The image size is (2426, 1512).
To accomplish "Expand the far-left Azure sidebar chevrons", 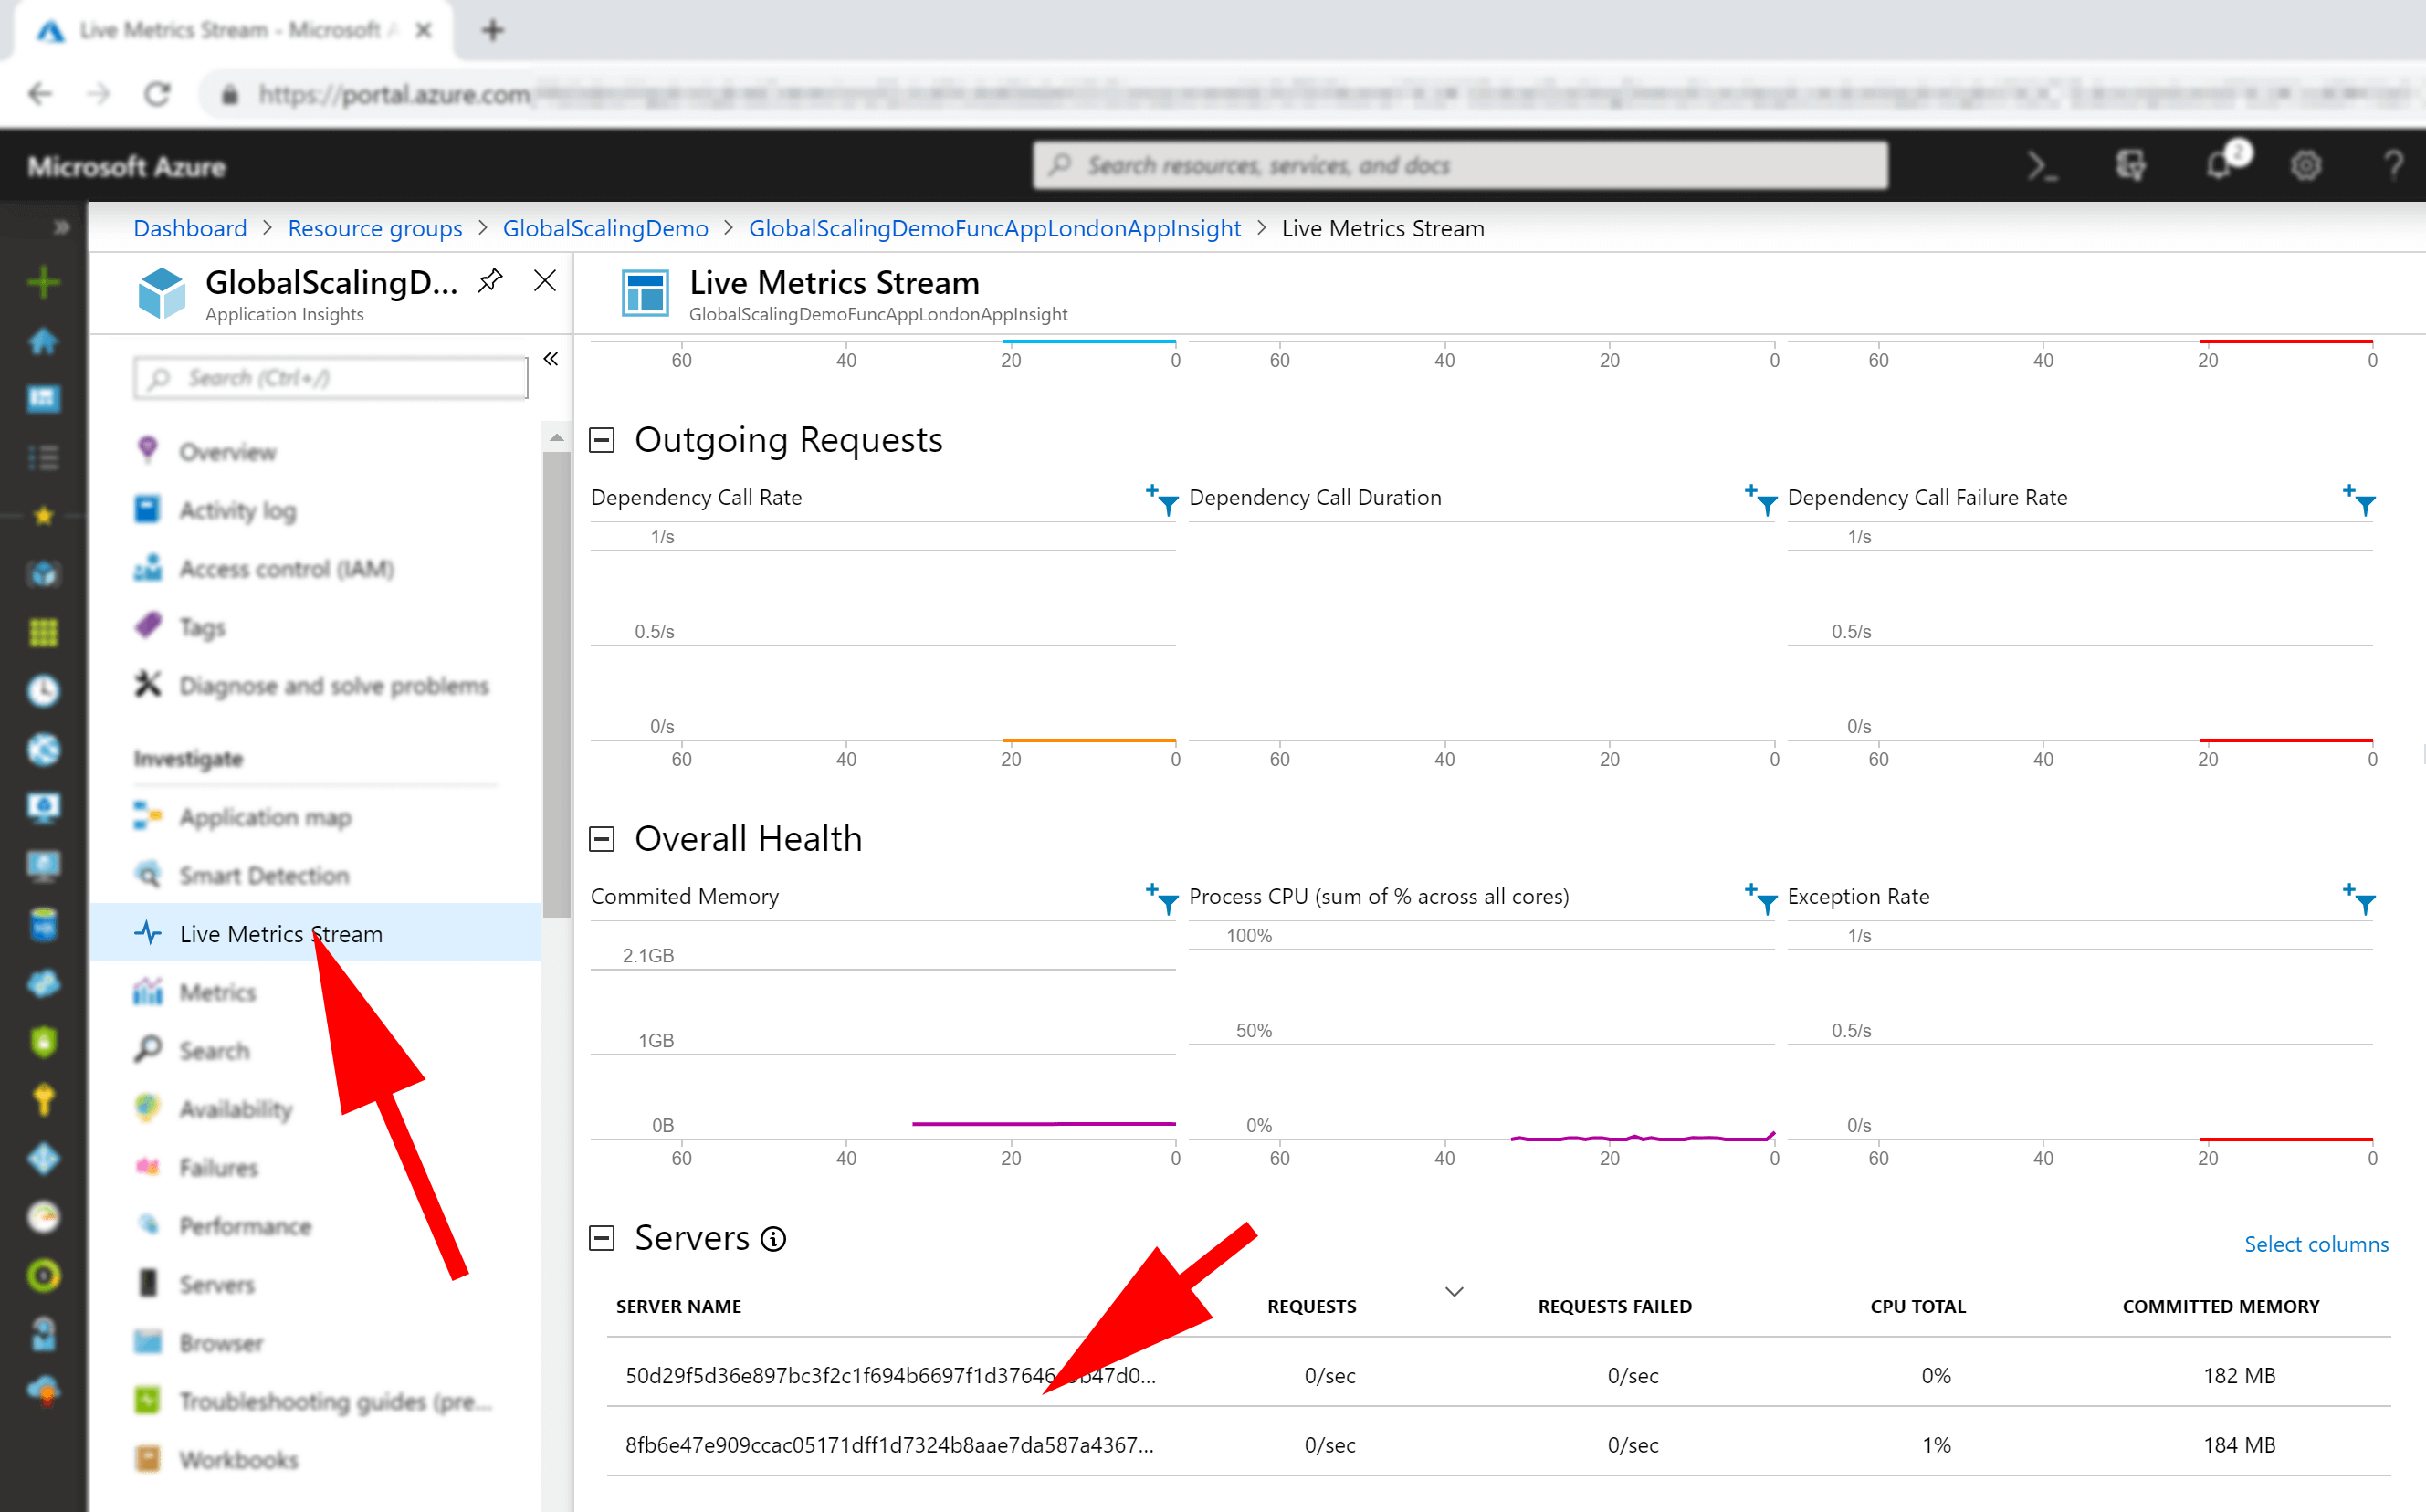I will click(62, 227).
